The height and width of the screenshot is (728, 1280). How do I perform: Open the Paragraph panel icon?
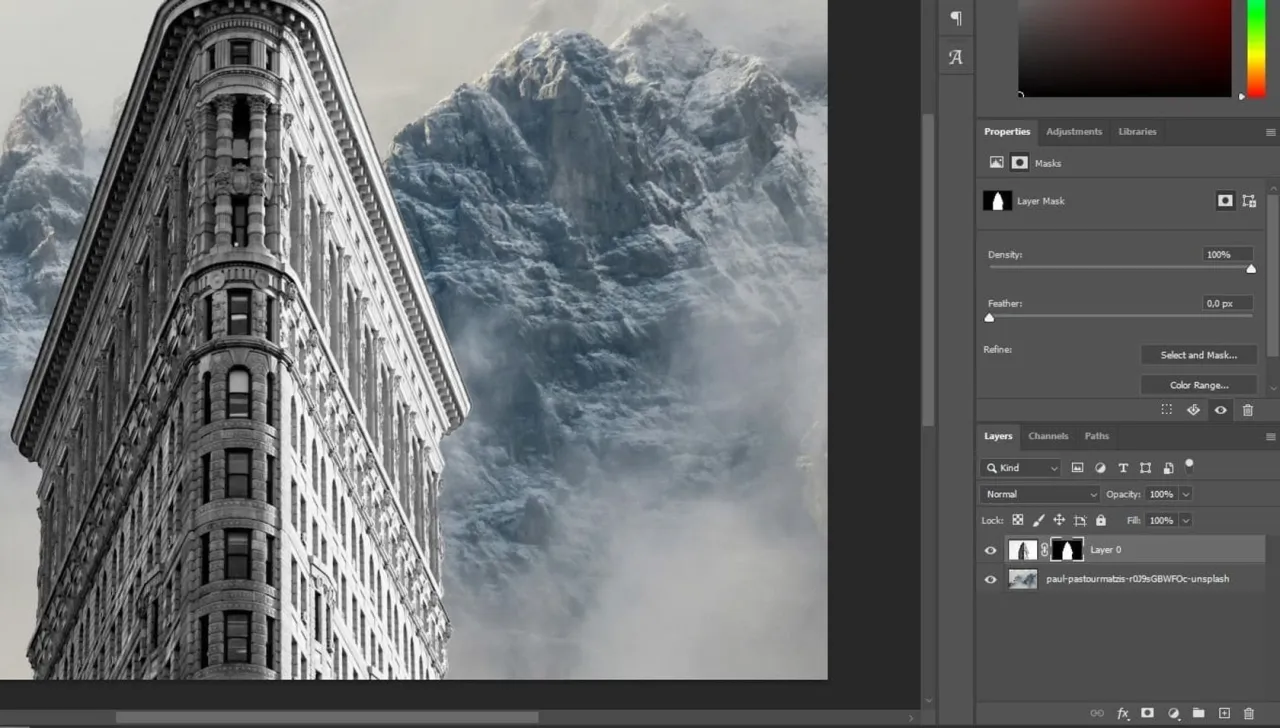pyautogui.click(x=956, y=18)
